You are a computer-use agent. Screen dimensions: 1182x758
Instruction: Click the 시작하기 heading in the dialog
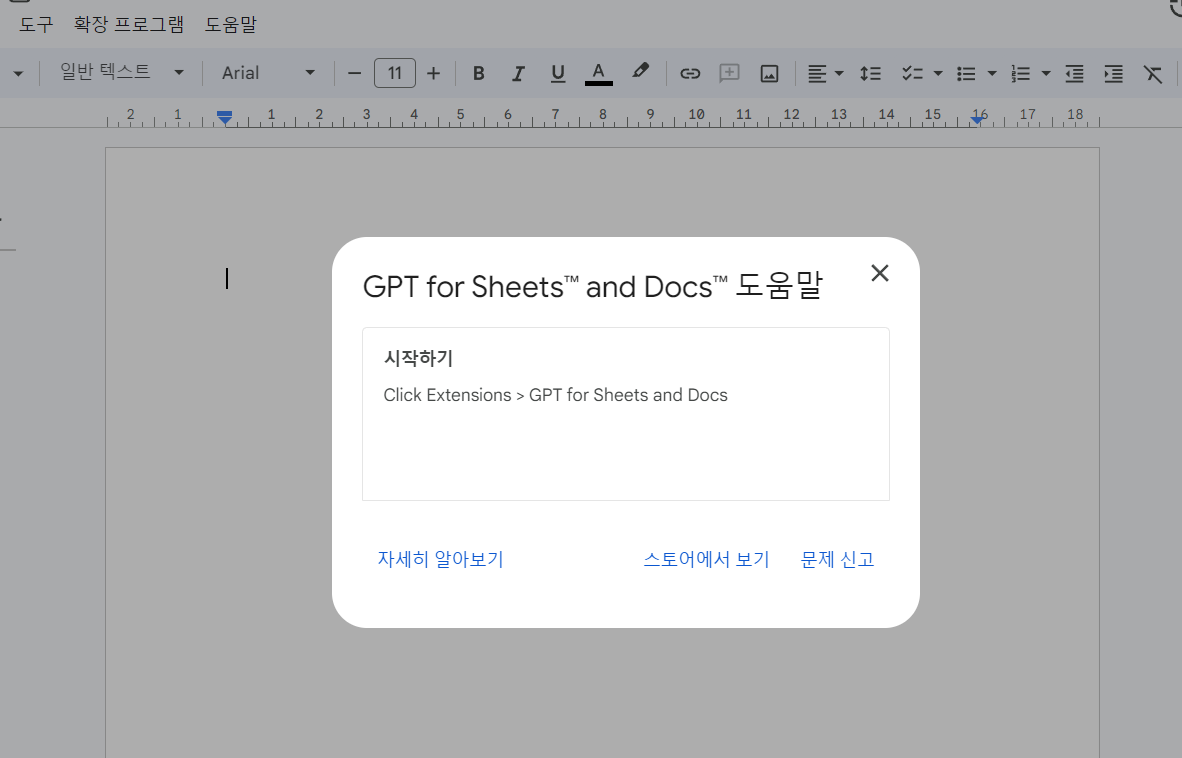click(418, 358)
